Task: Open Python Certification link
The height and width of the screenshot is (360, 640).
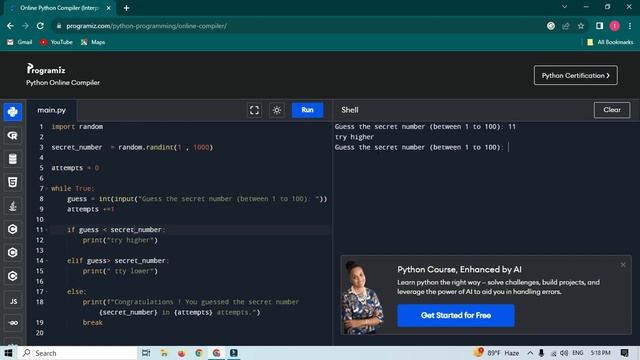Action: [576, 76]
